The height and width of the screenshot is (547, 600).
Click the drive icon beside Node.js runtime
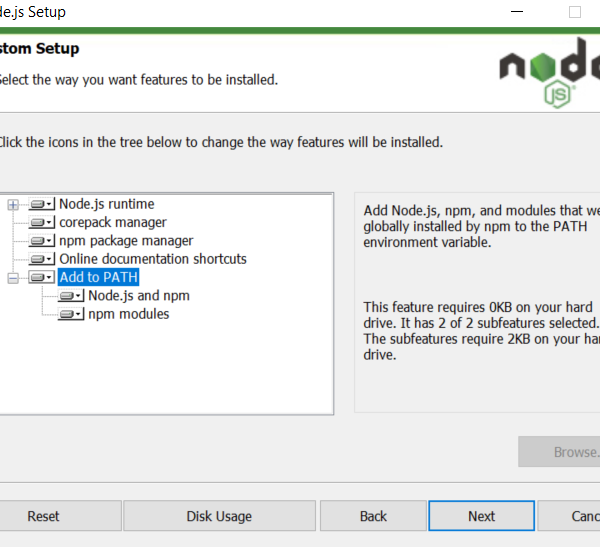pyautogui.click(x=41, y=205)
